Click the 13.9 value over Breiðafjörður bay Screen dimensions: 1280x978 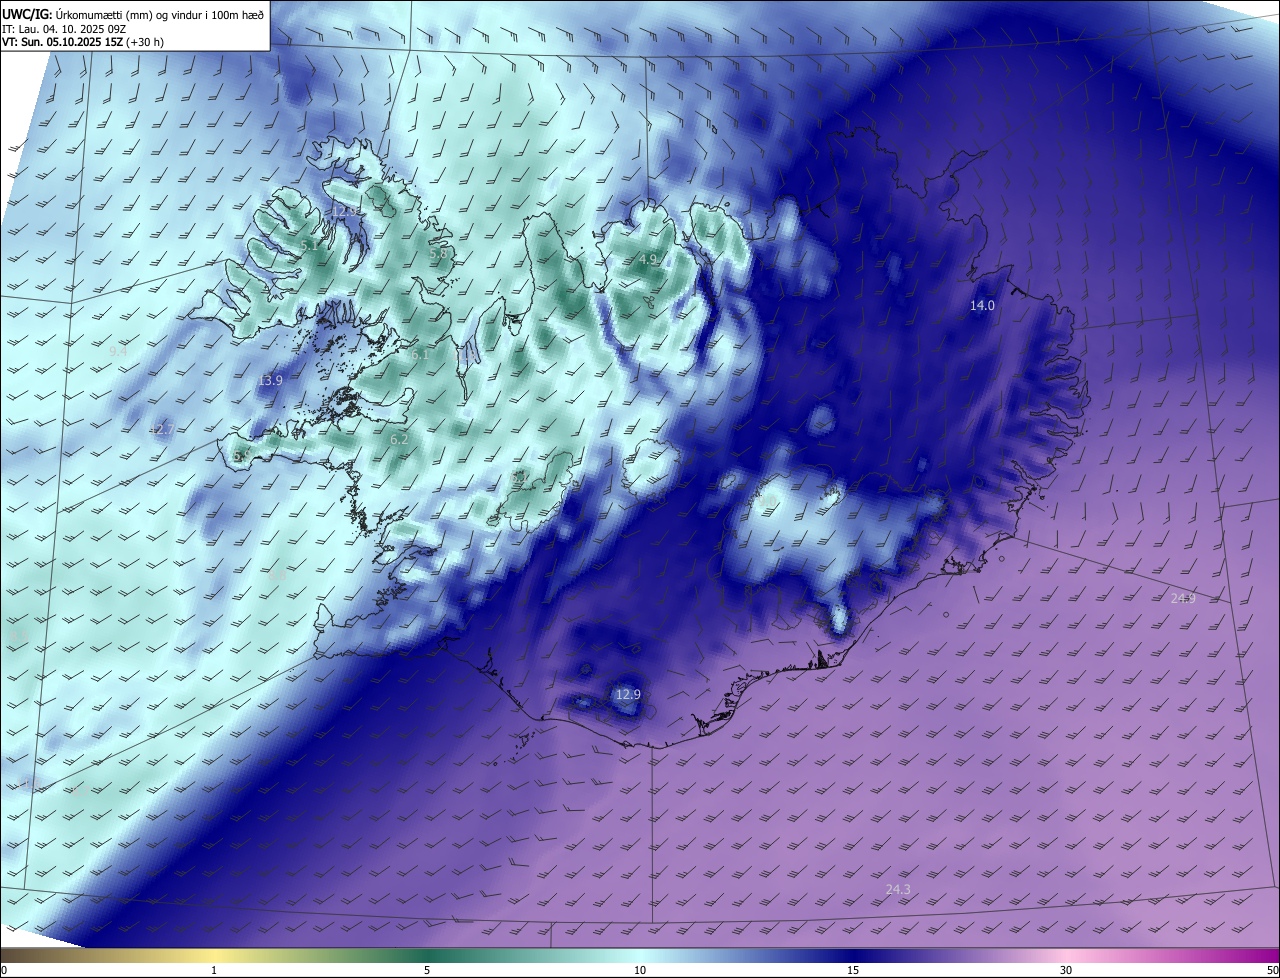click(x=269, y=381)
